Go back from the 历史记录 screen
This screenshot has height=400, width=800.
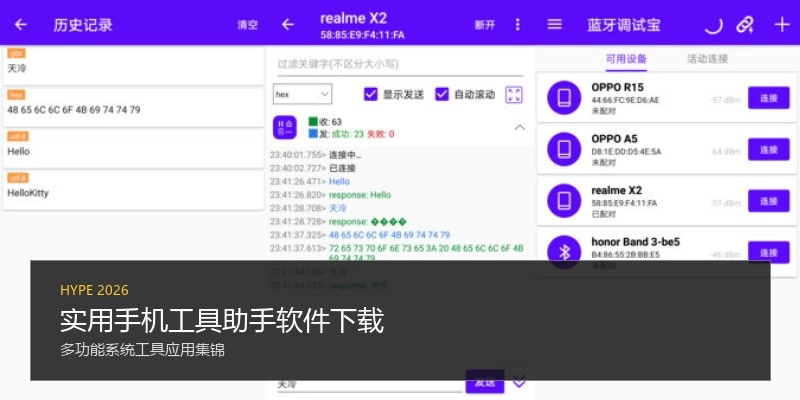20,24
